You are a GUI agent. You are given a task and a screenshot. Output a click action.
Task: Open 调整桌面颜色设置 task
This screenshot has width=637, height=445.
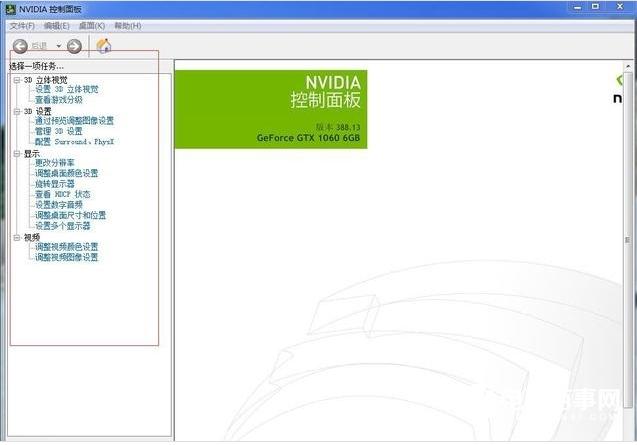point(66,173)
